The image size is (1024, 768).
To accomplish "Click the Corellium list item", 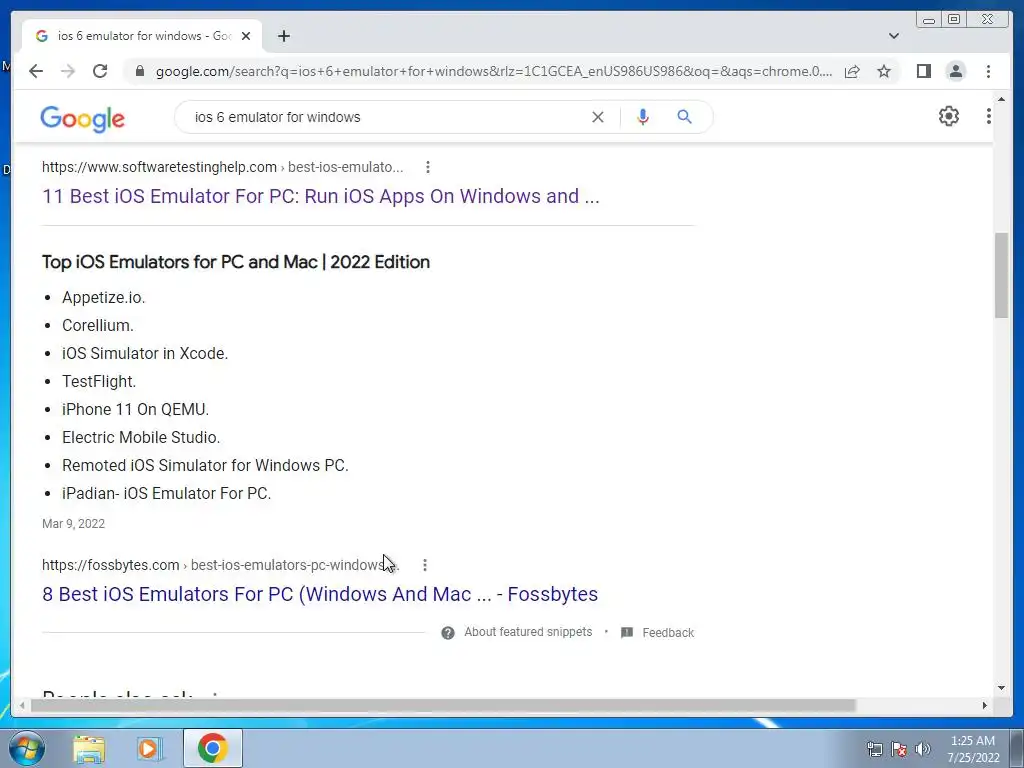I will tap(97, 325).
